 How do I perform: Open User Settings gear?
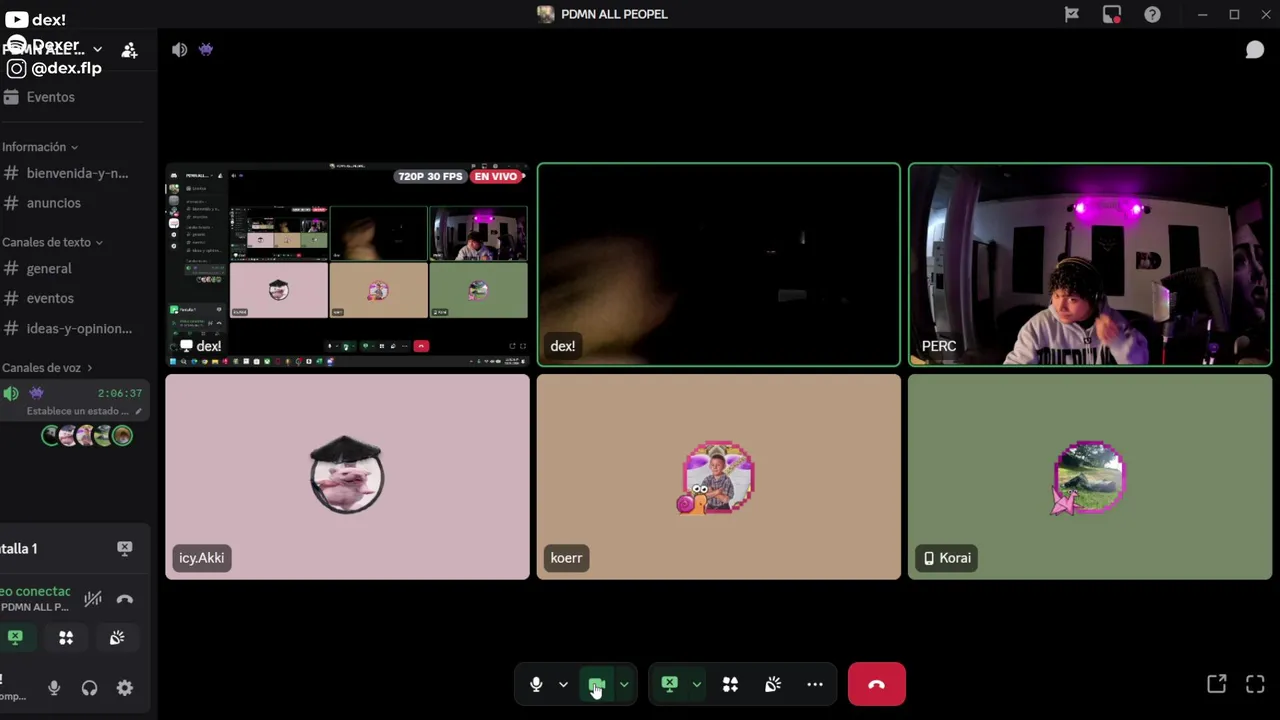(x=125, y=688)
